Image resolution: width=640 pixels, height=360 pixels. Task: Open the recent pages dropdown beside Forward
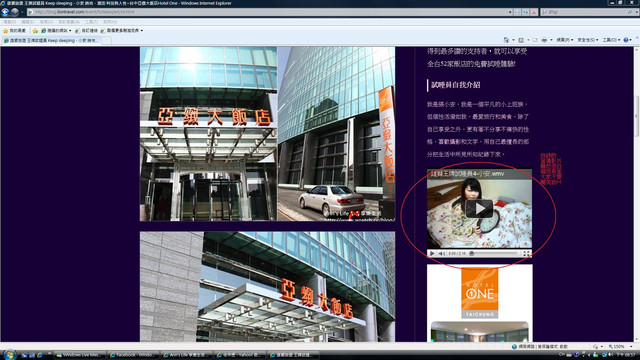coord(22,12)
